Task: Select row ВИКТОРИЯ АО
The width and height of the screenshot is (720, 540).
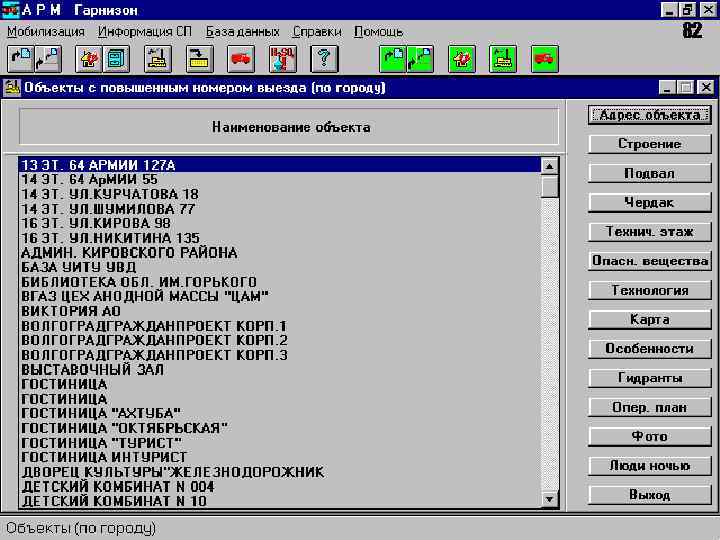Action: pos(280,311)
